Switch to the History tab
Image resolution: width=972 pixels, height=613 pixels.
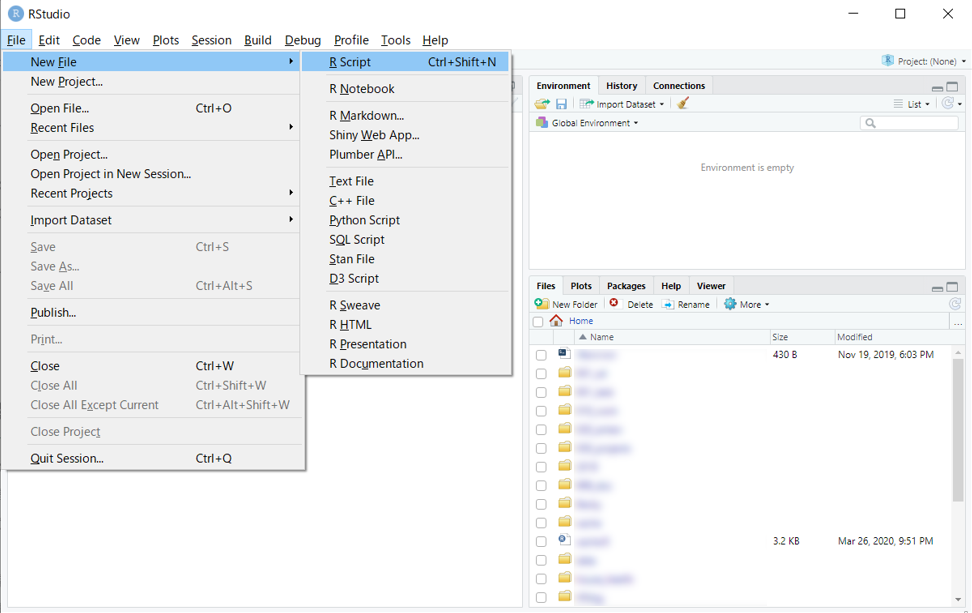pyautogui.click(x=621, y=86)
